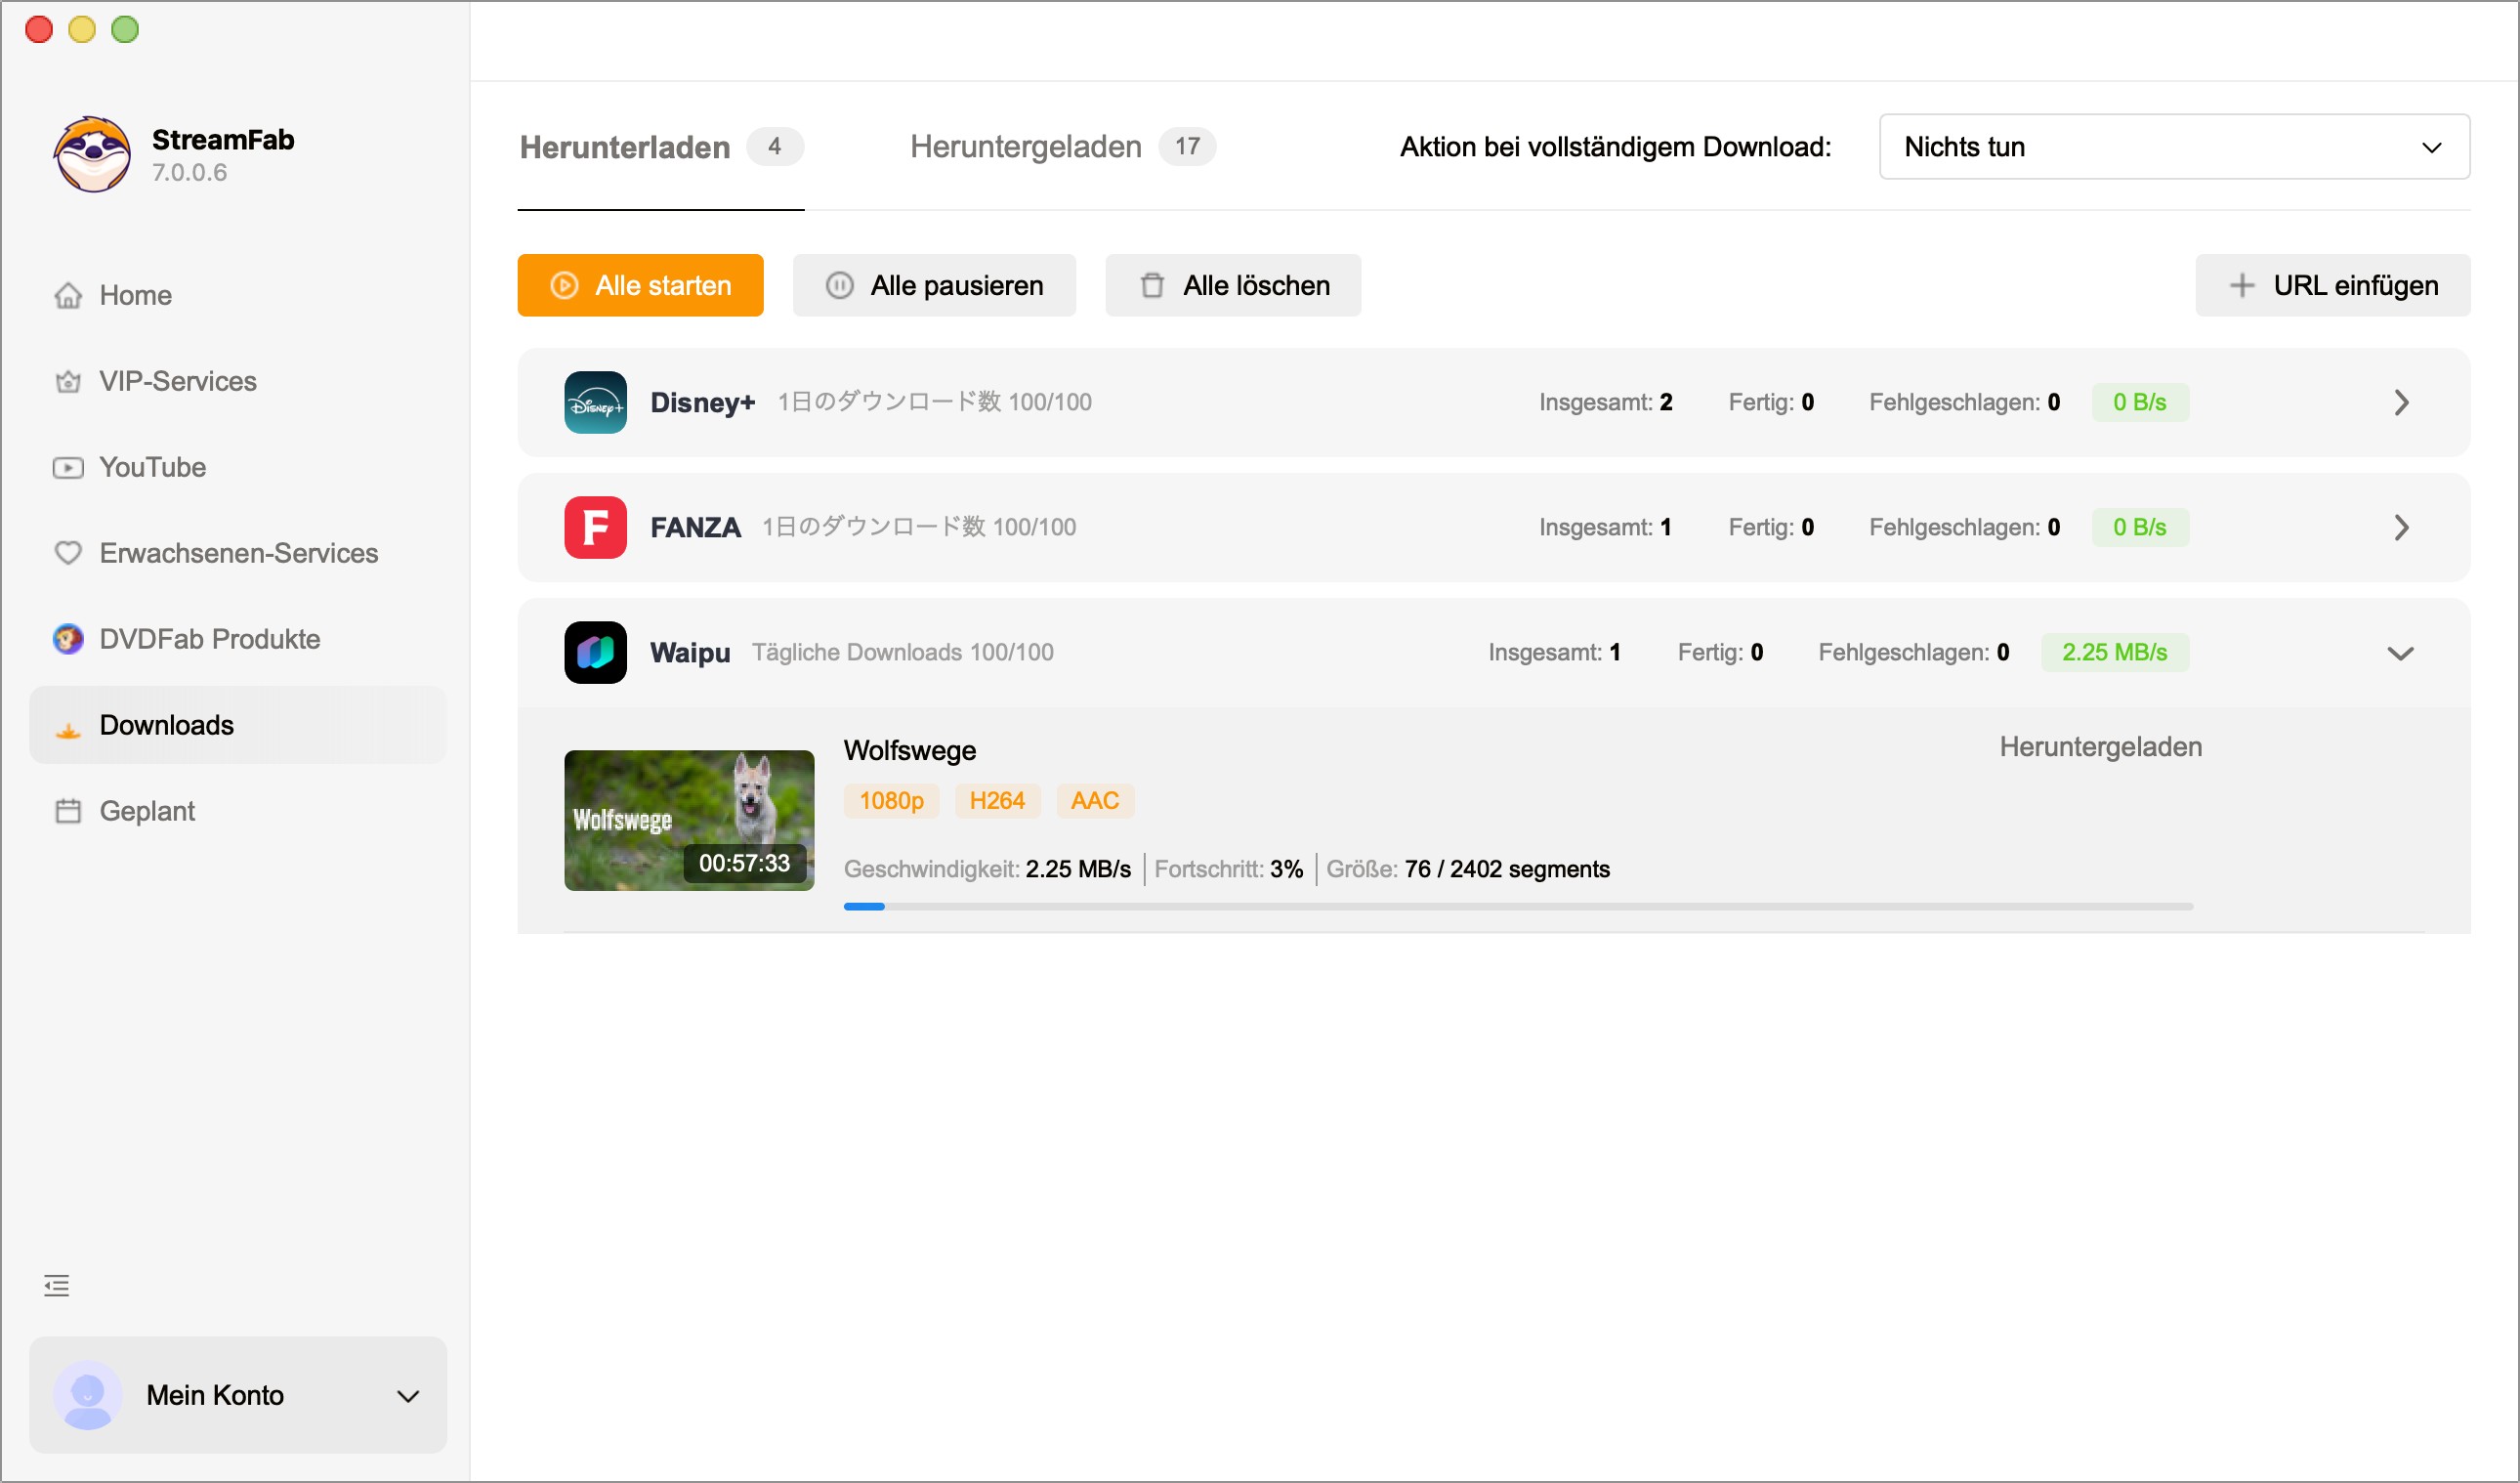Open the Mein Konto account menu
This screenshot has height=1483, width=2520.
click(x=237, y=1395)
